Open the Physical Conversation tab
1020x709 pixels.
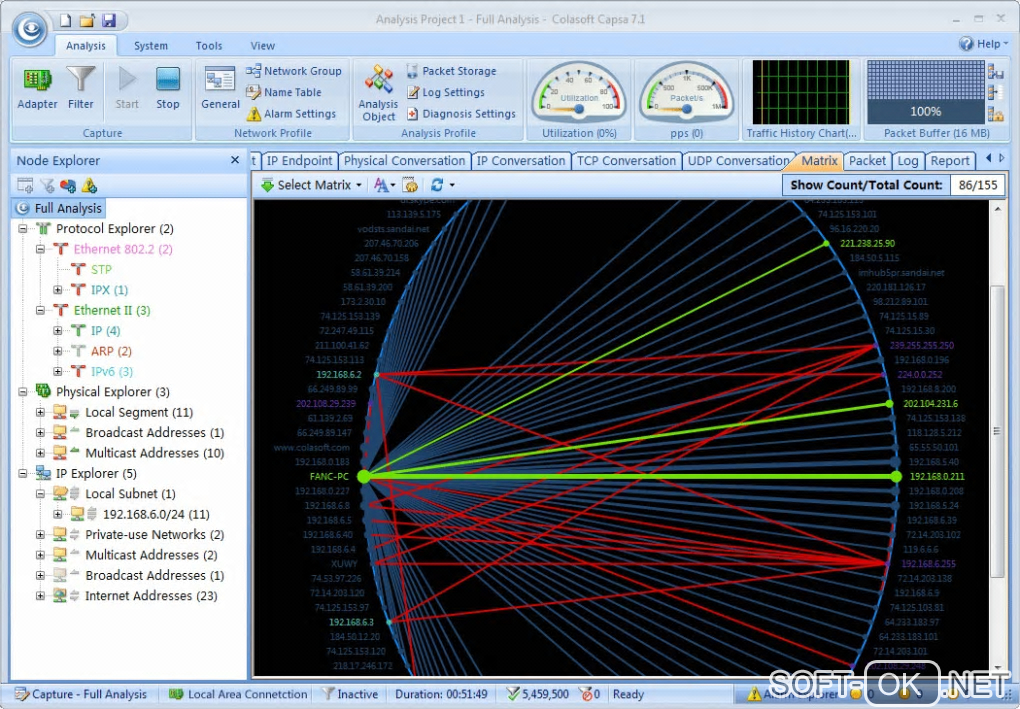pyautogui.click(x=405, y=161)
